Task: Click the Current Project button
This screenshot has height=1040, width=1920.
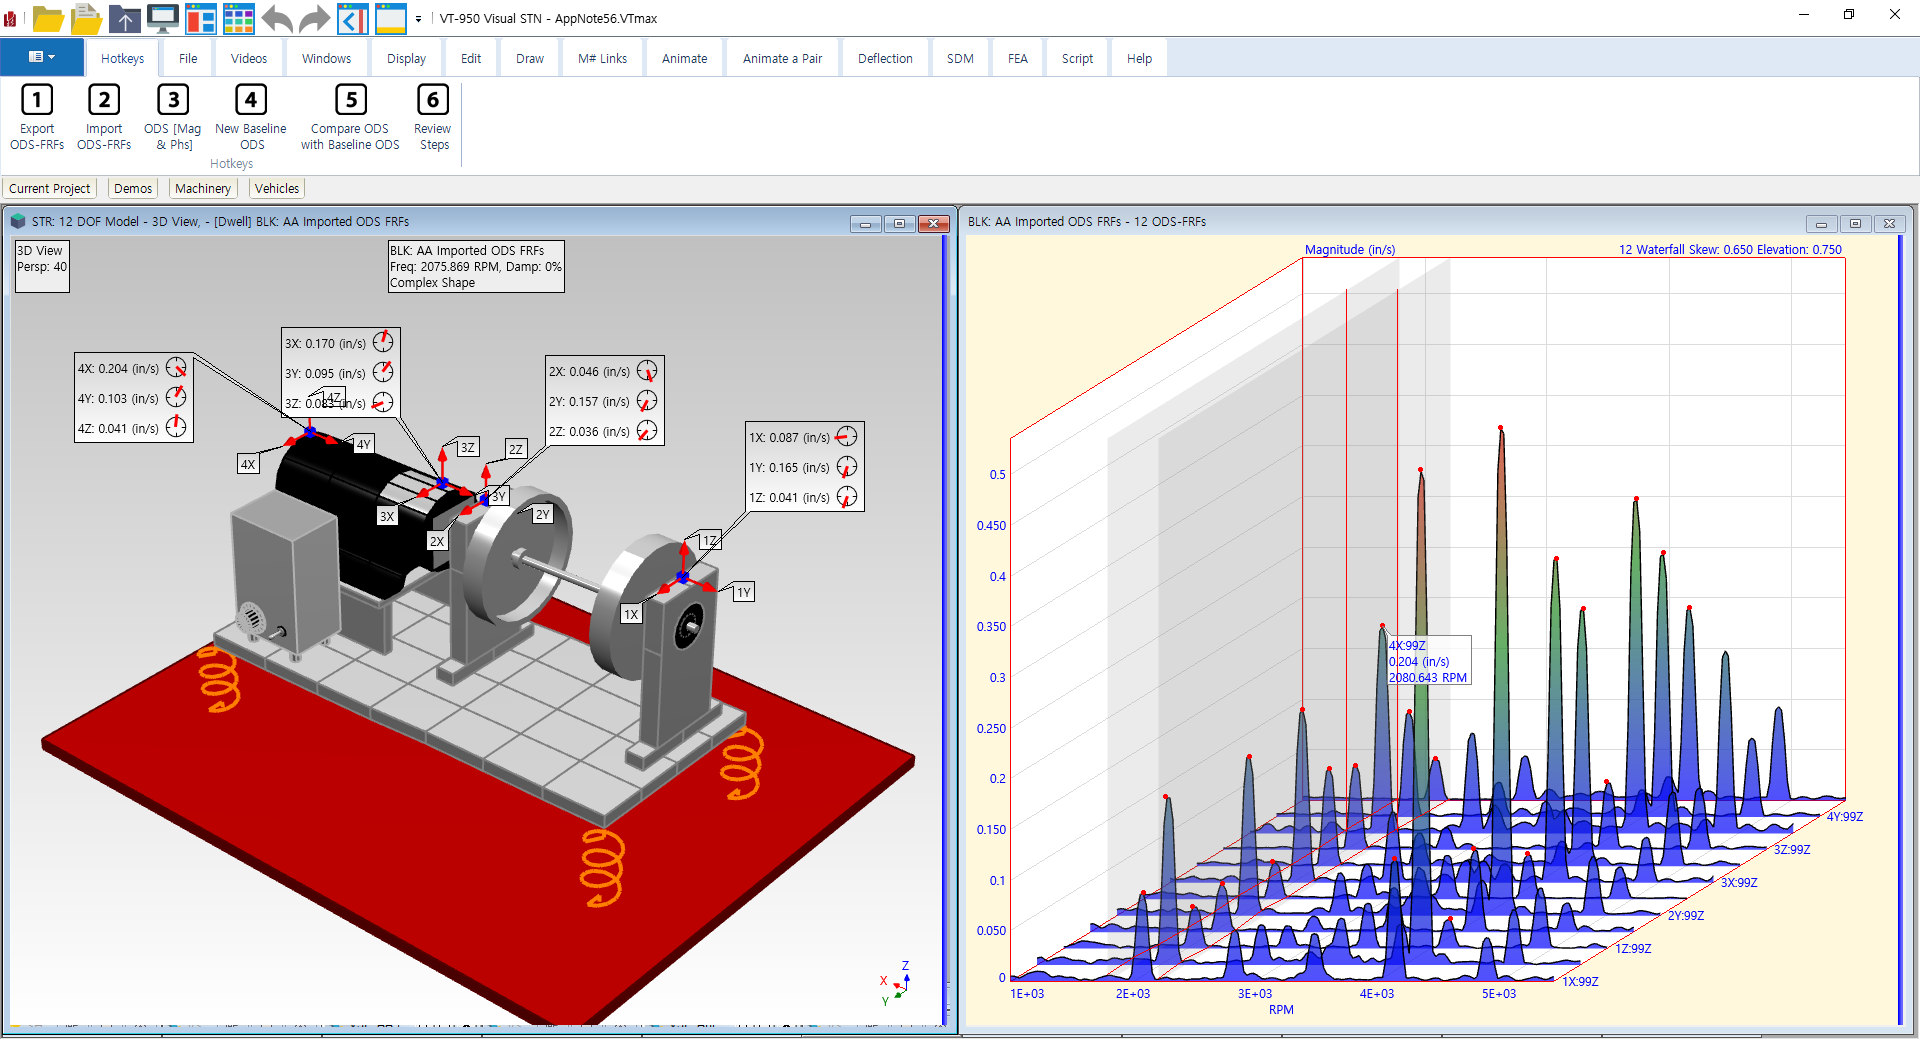Action: coord(49,188)
